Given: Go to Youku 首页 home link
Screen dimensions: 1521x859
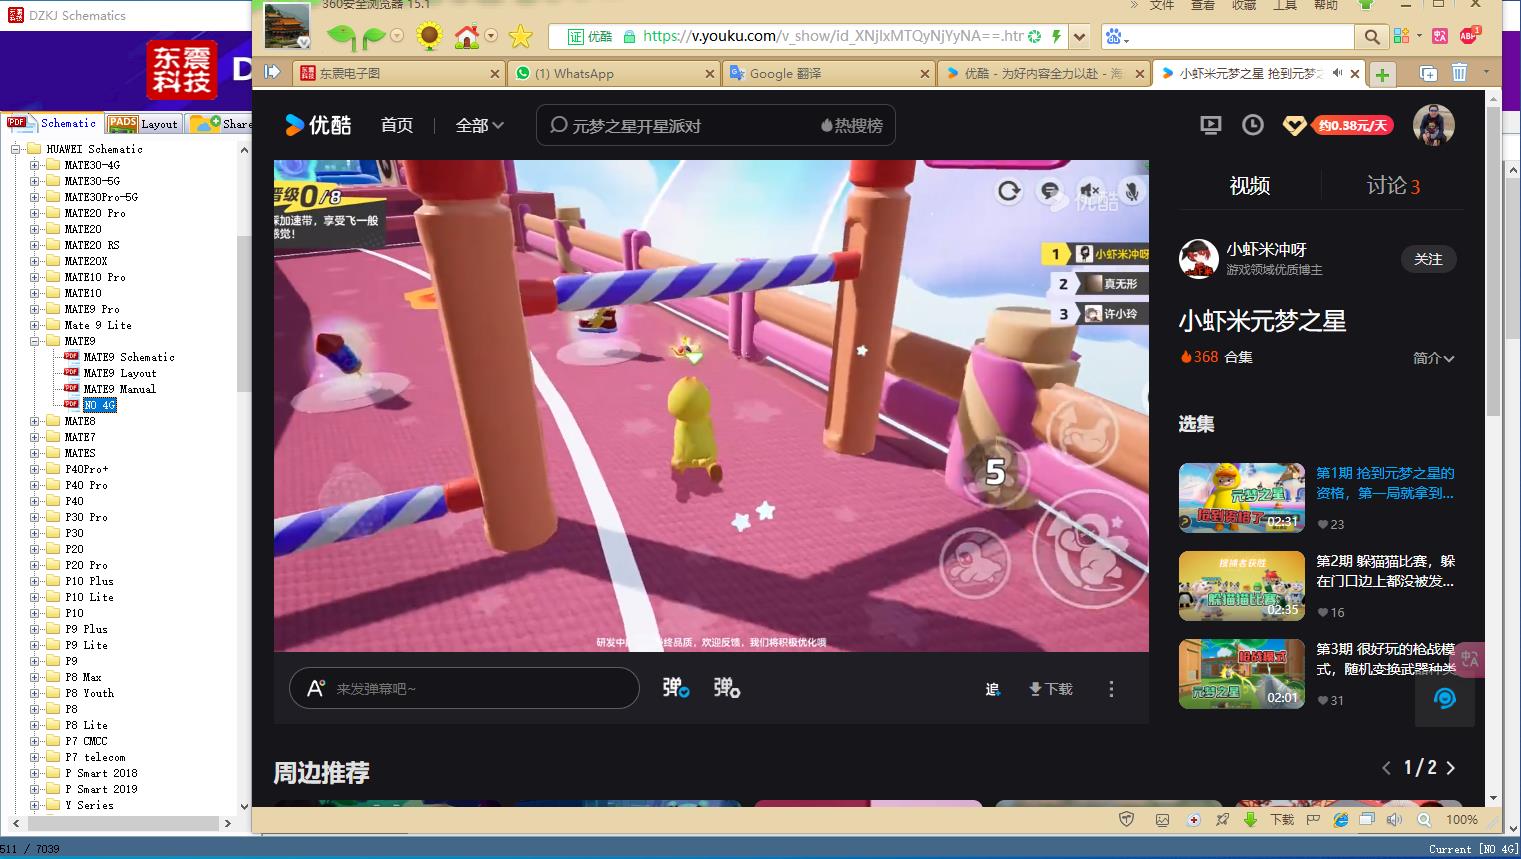Looking at the screenshot, I should (x=397, y=125).
